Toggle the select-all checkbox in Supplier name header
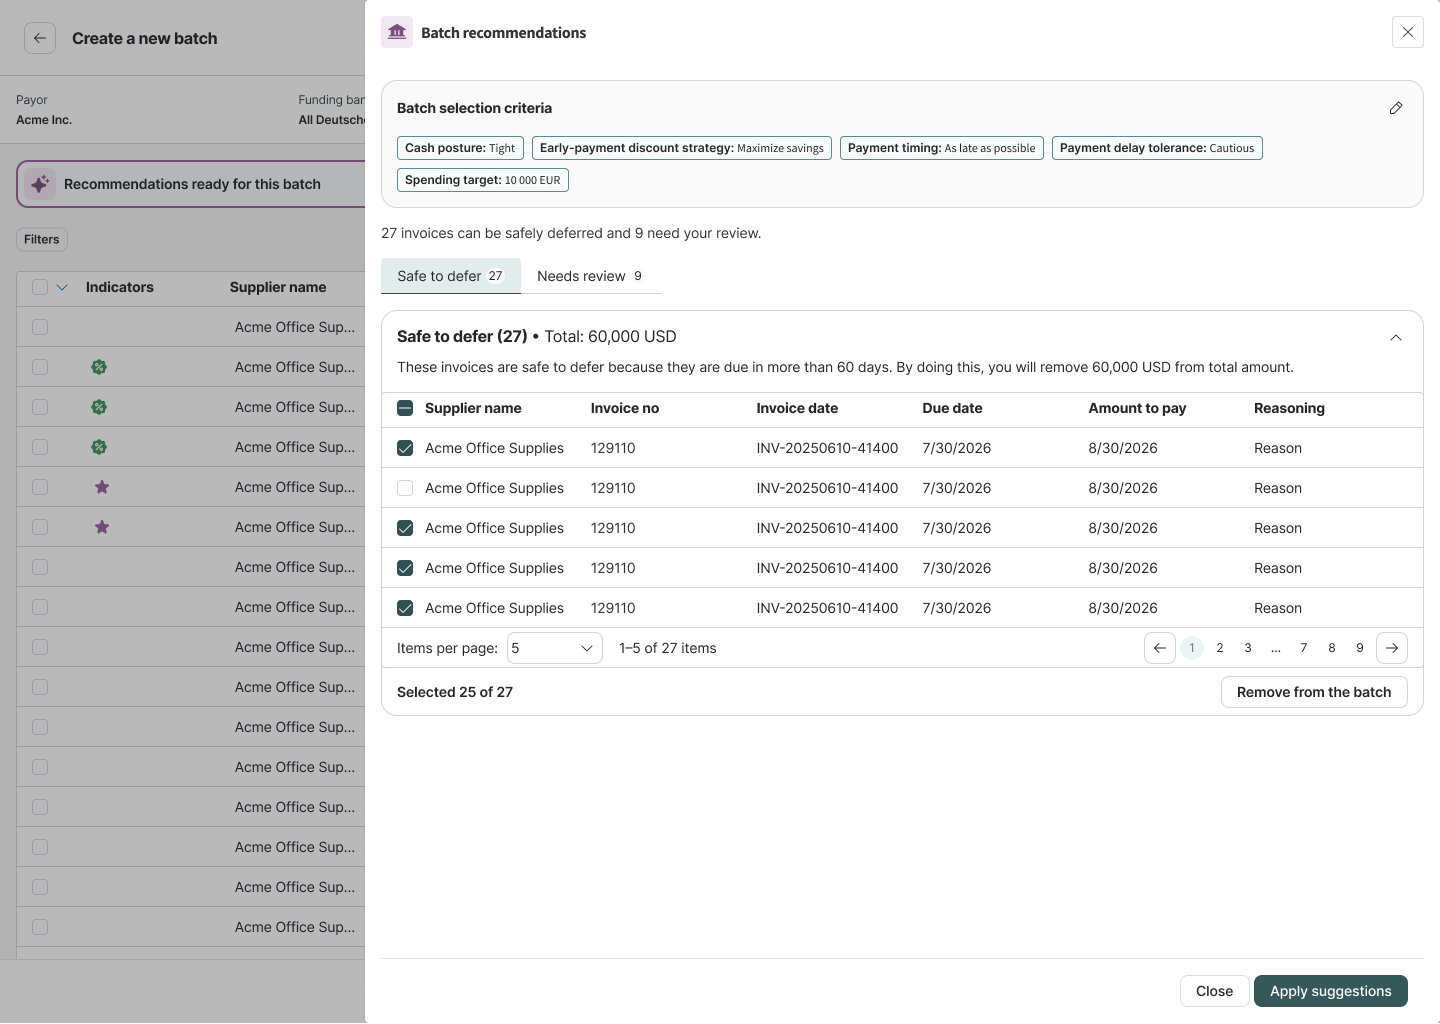This screenshot has width=1440, height=1024. (405, 408)
